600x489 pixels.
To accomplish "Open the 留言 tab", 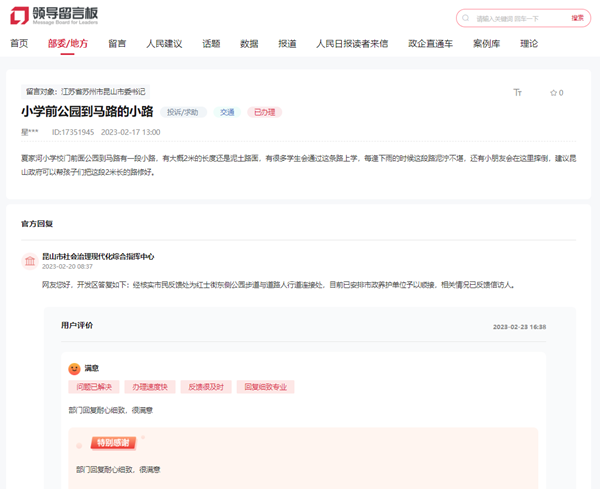I will click(x=117, y=44).
